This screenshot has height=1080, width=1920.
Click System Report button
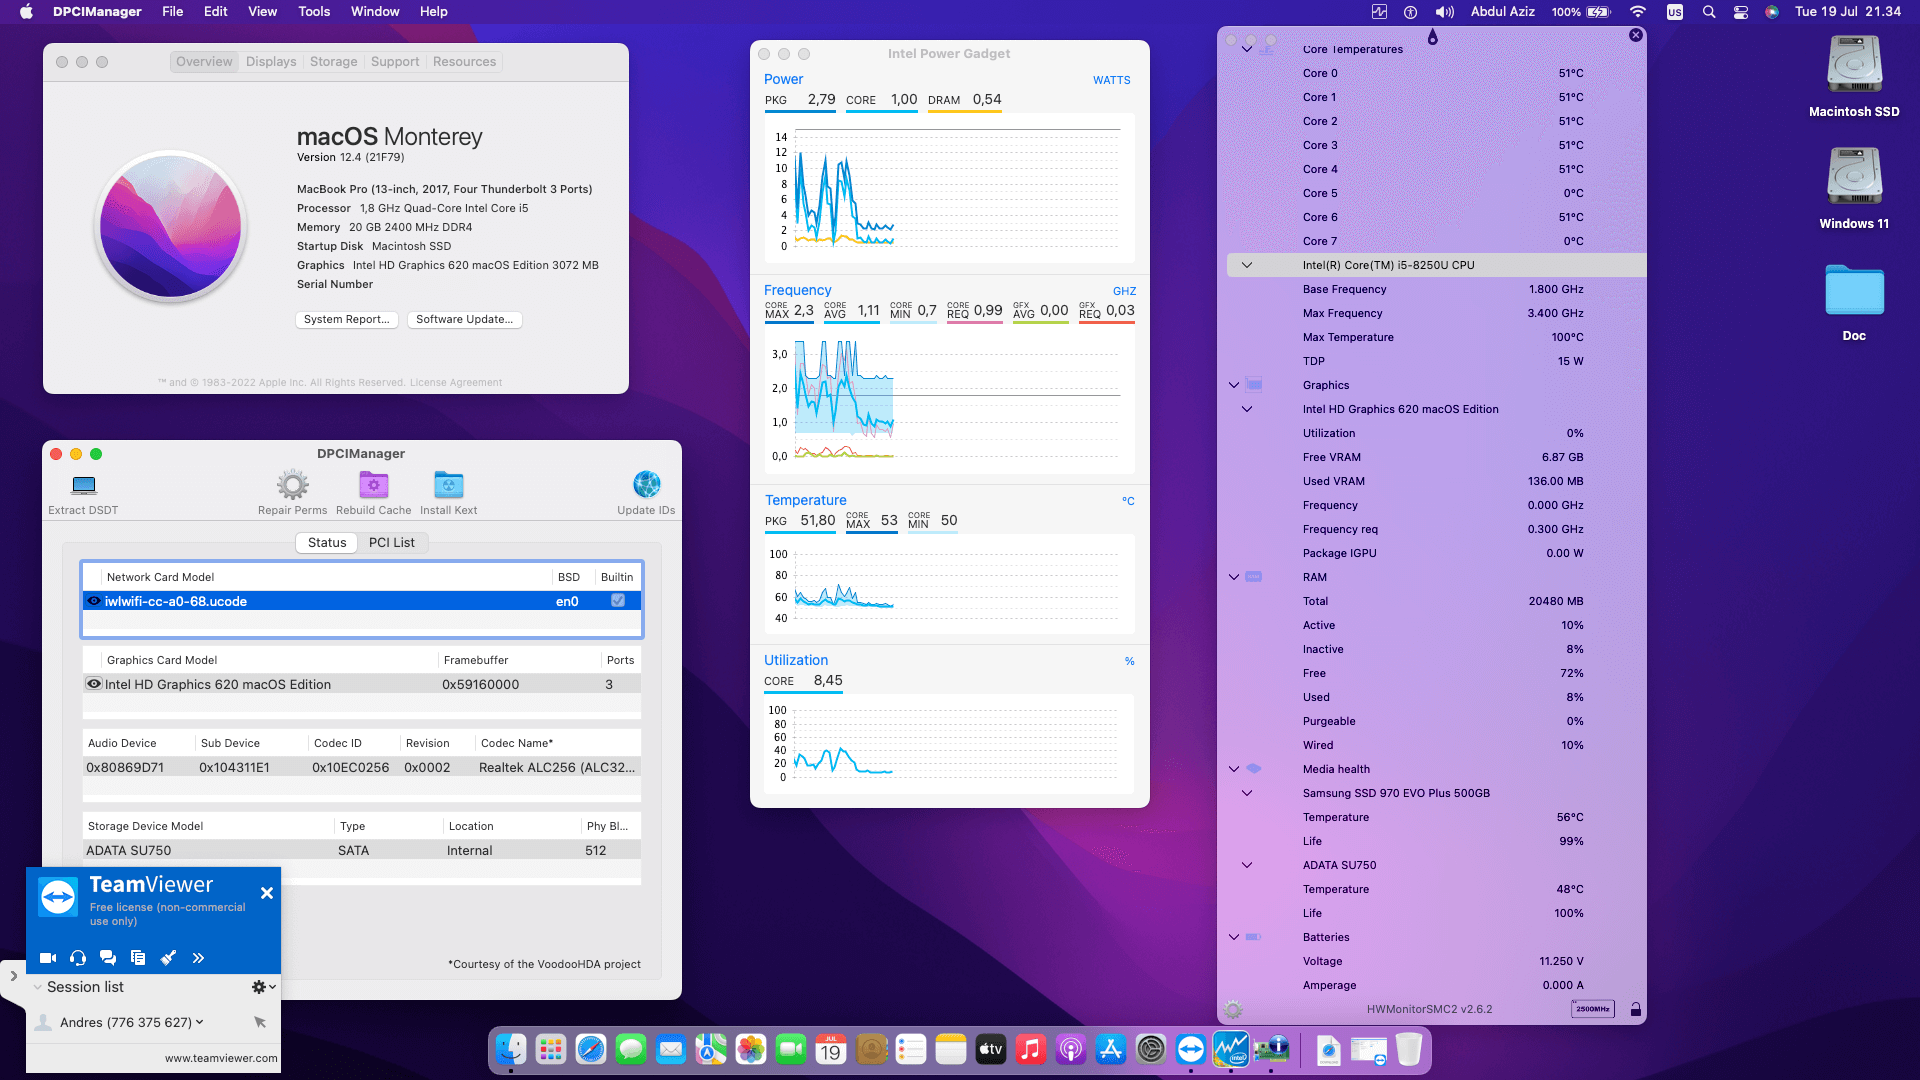[347, 319]
